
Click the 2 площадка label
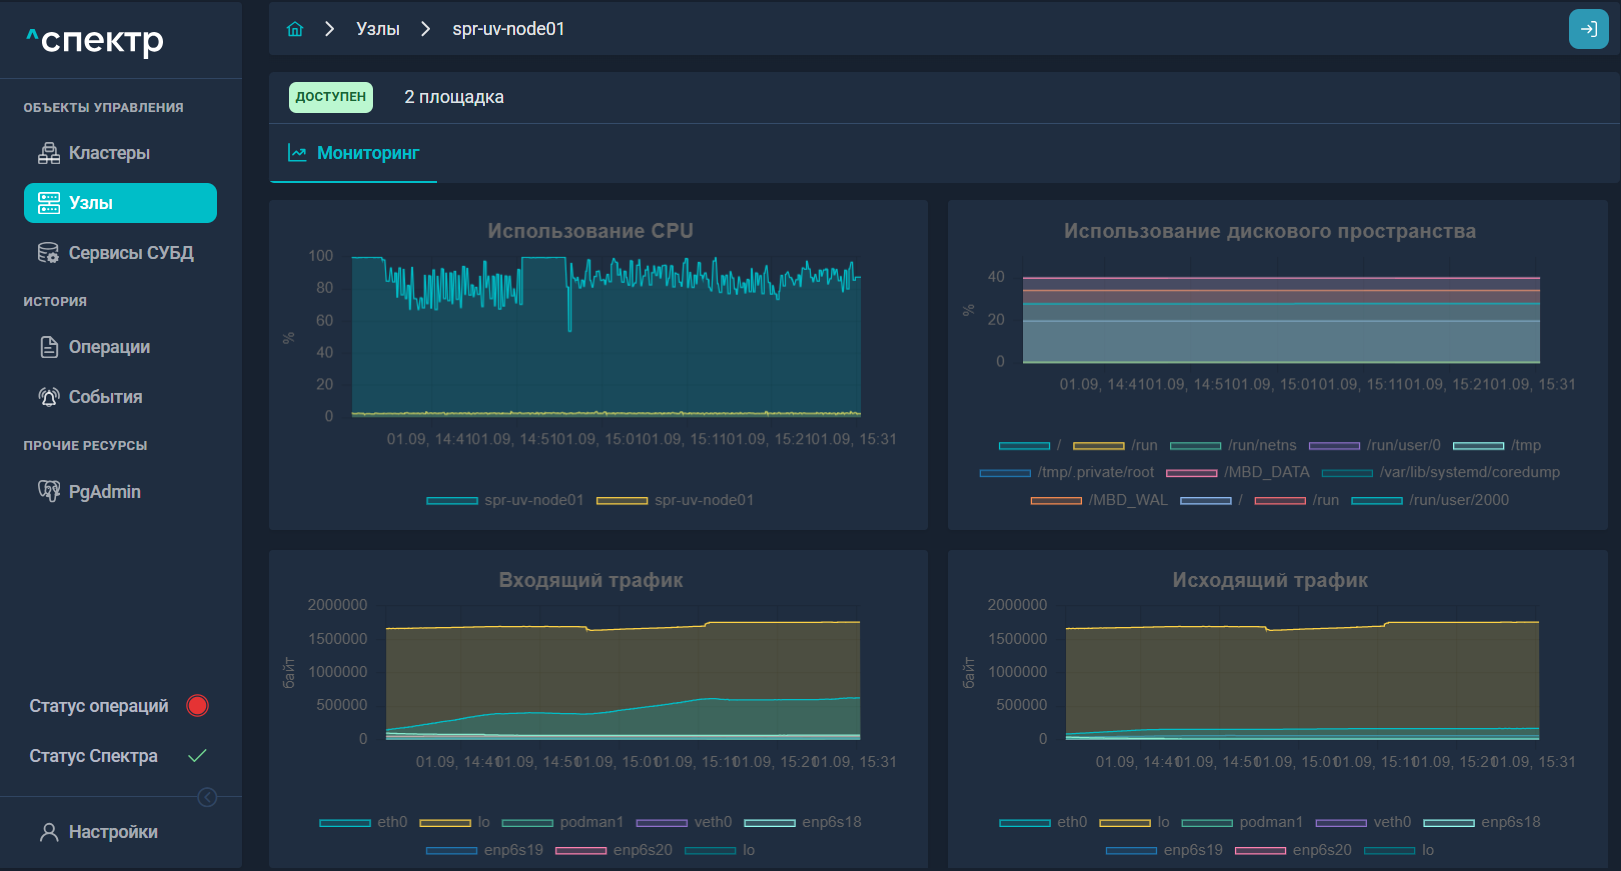[454, 97]
